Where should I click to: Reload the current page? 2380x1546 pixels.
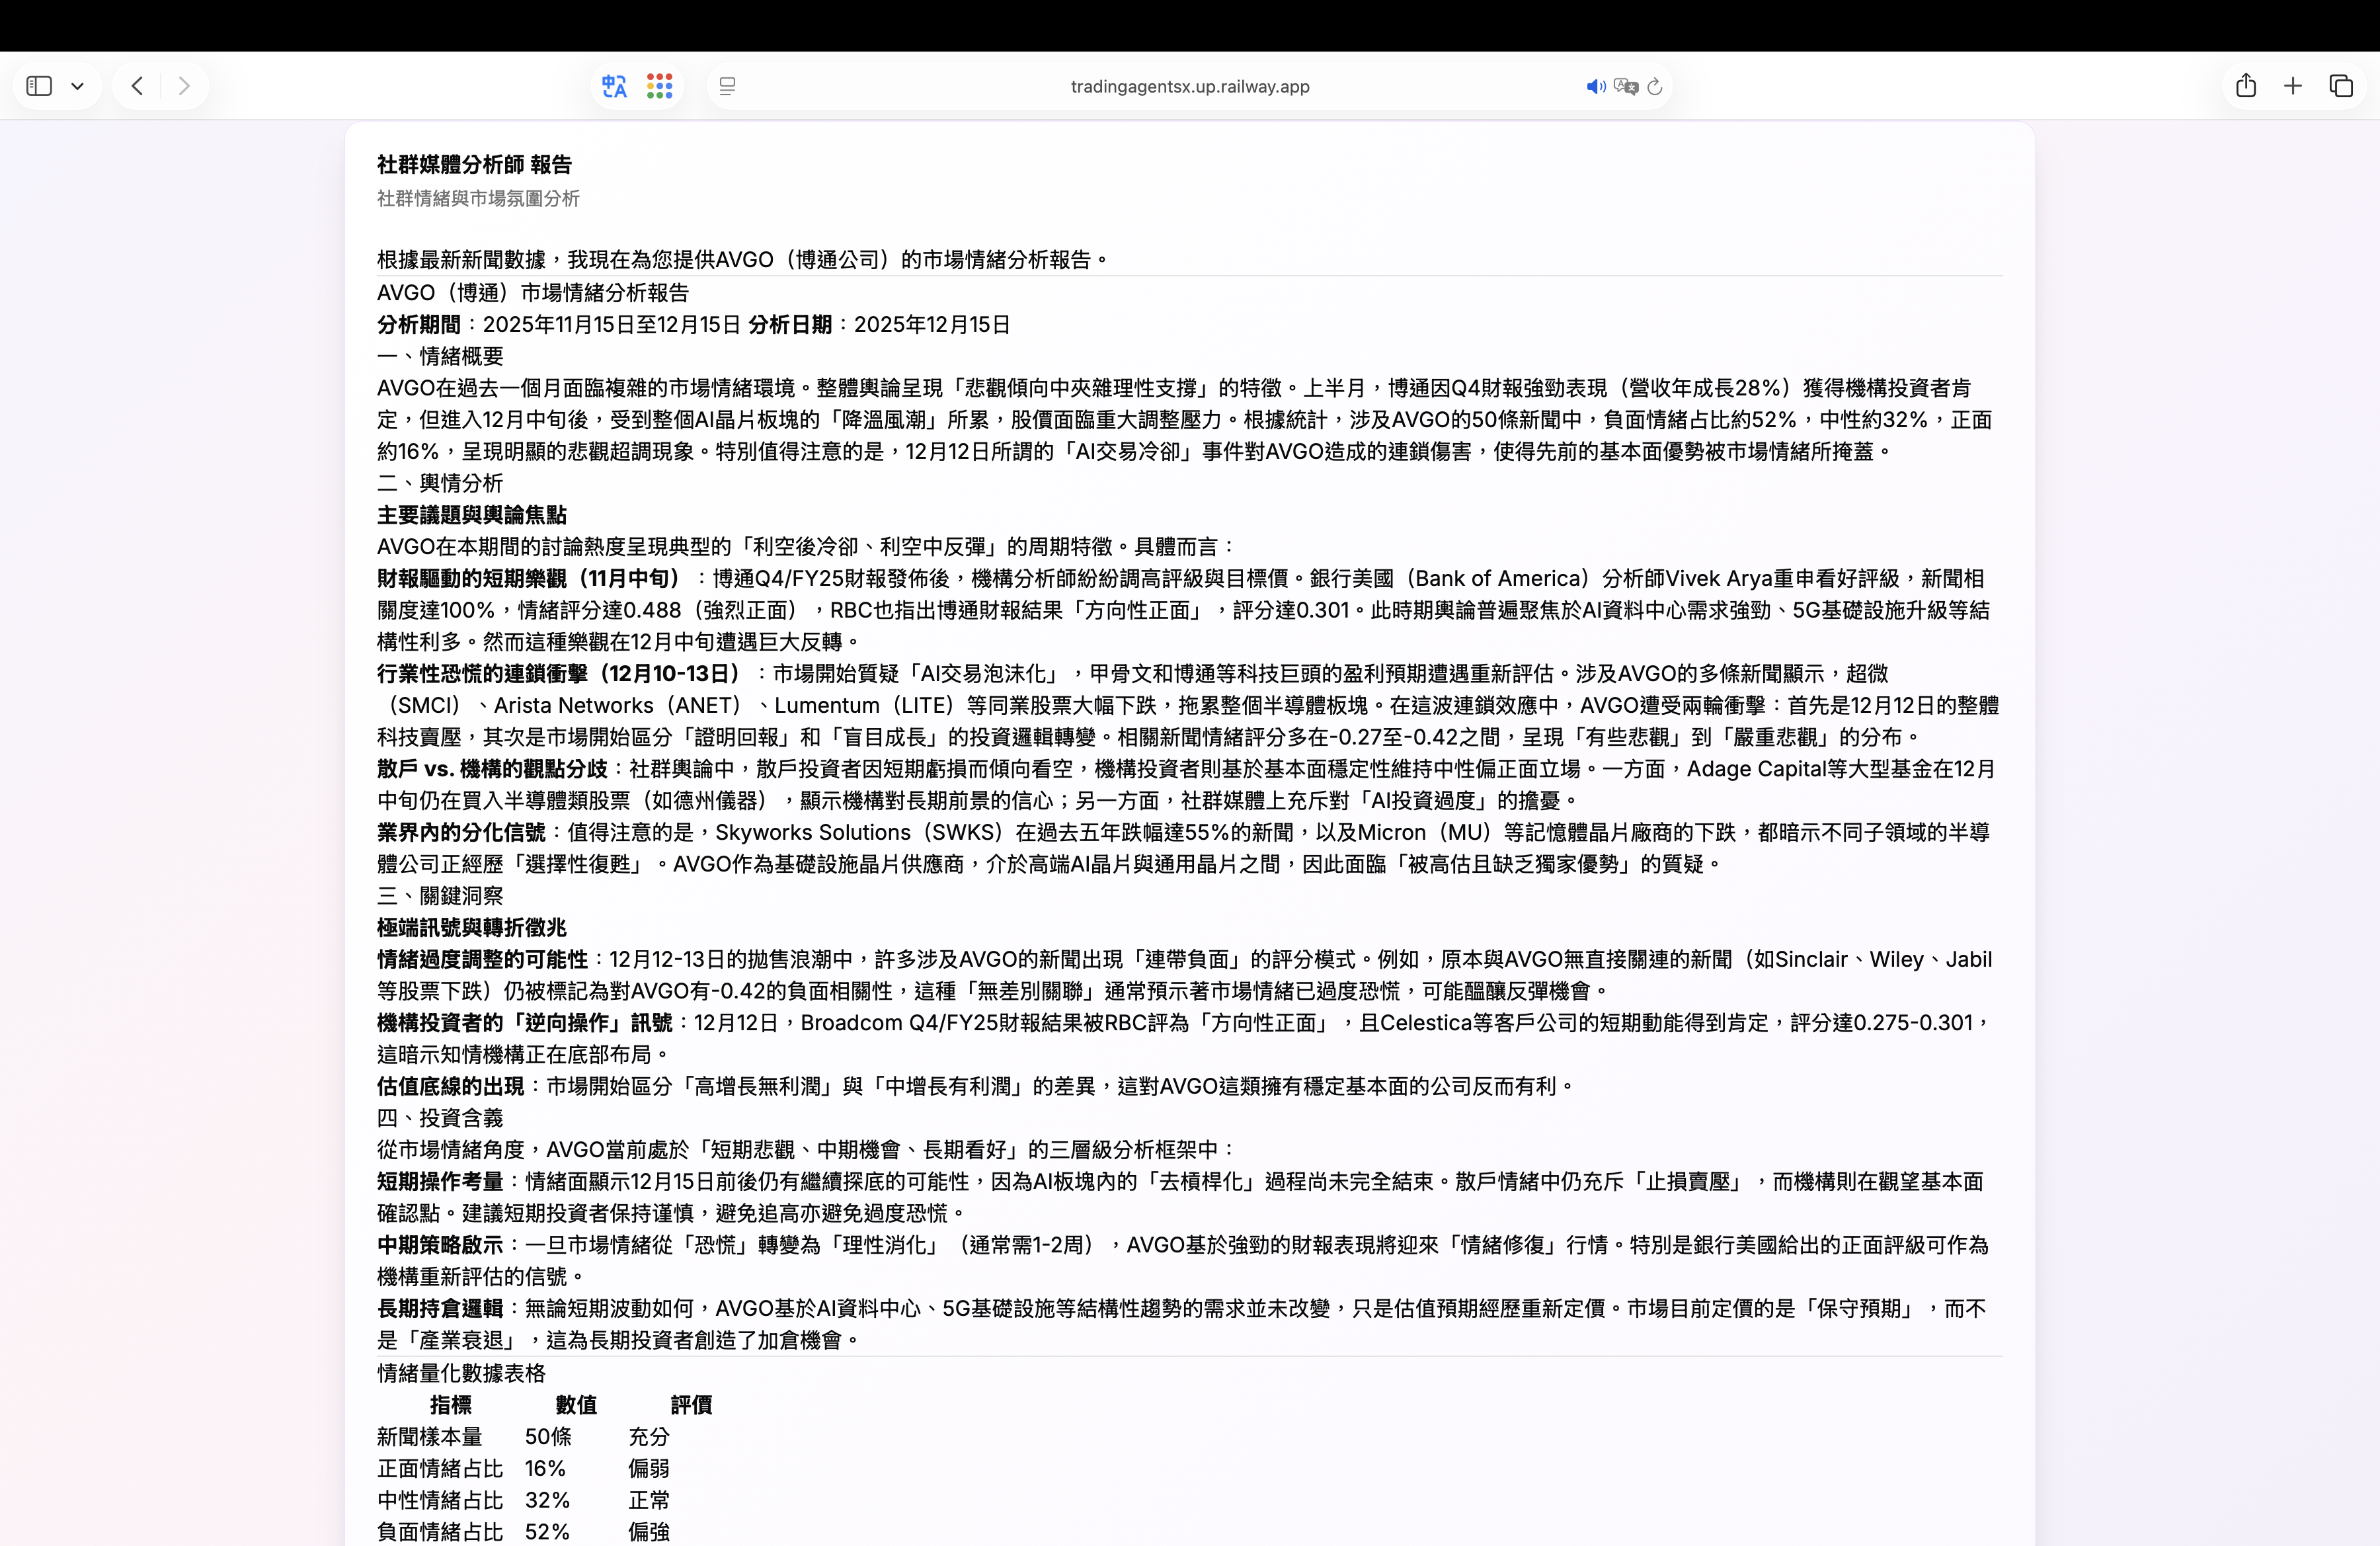tap(1655, 87)
